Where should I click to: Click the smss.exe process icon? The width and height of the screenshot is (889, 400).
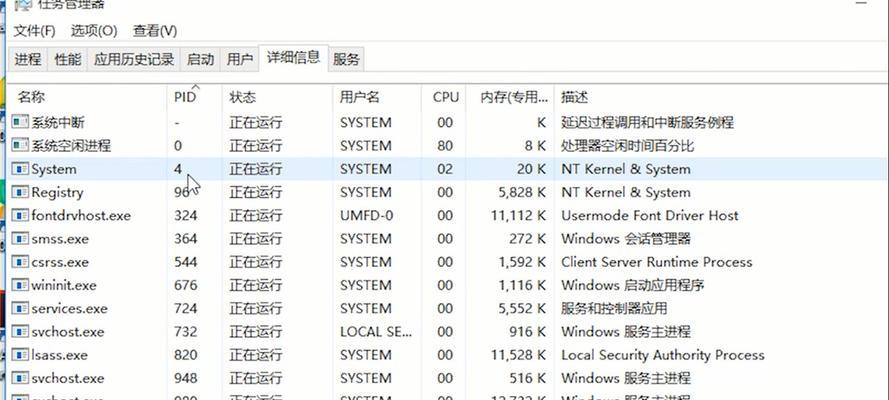pos(20,238)
